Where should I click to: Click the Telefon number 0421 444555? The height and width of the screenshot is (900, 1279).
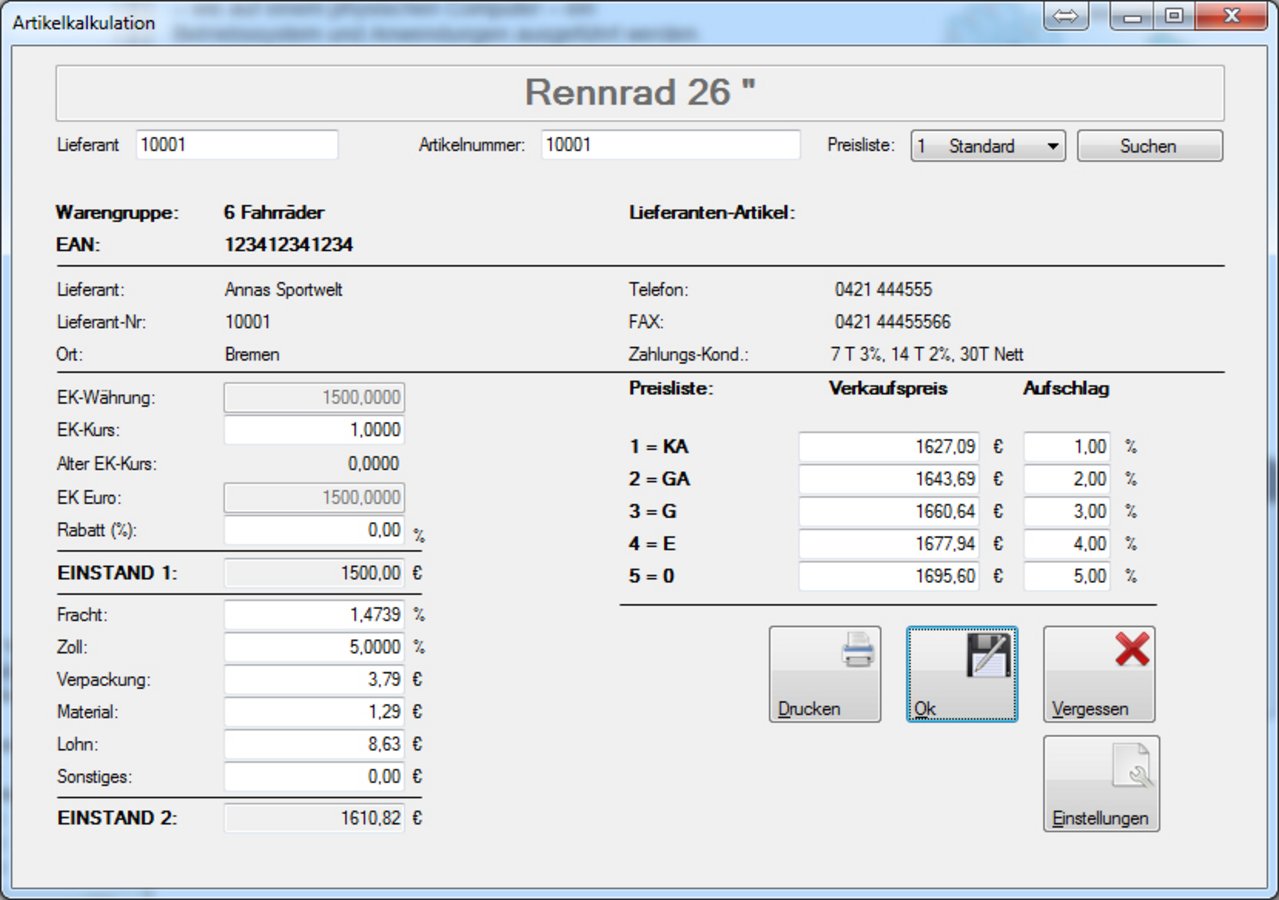[883, 290]
